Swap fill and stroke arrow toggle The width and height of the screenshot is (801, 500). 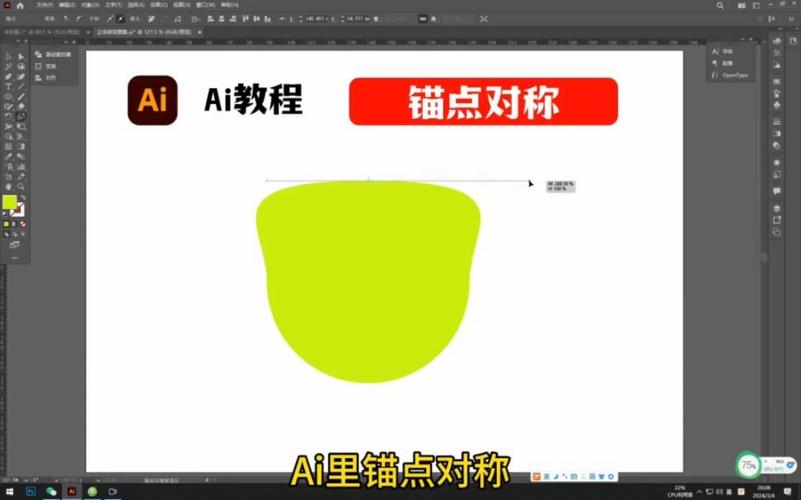tap(23, 197)
